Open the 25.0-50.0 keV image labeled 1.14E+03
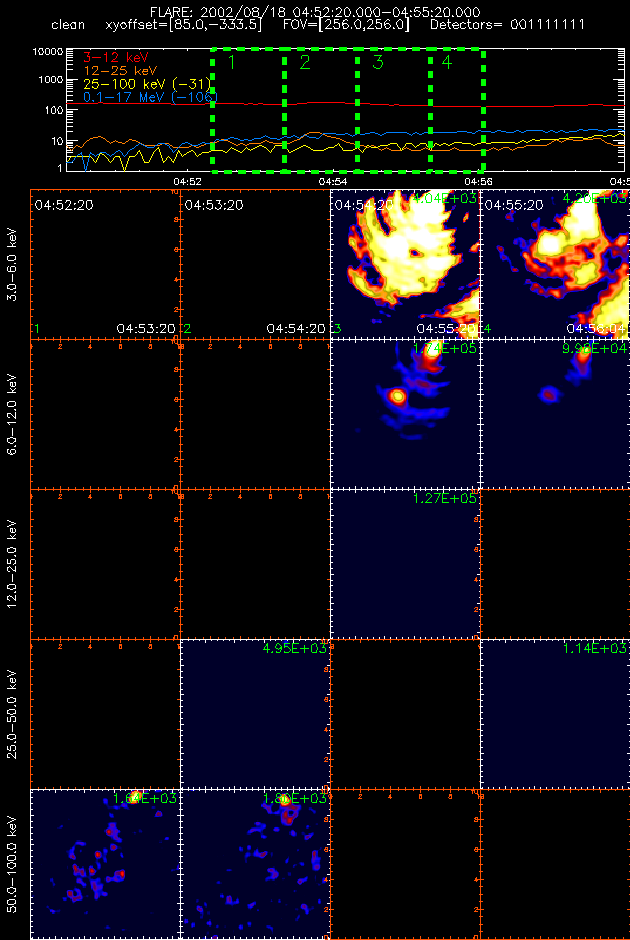Viewport: 630px width, 940px height. (555, 714)
